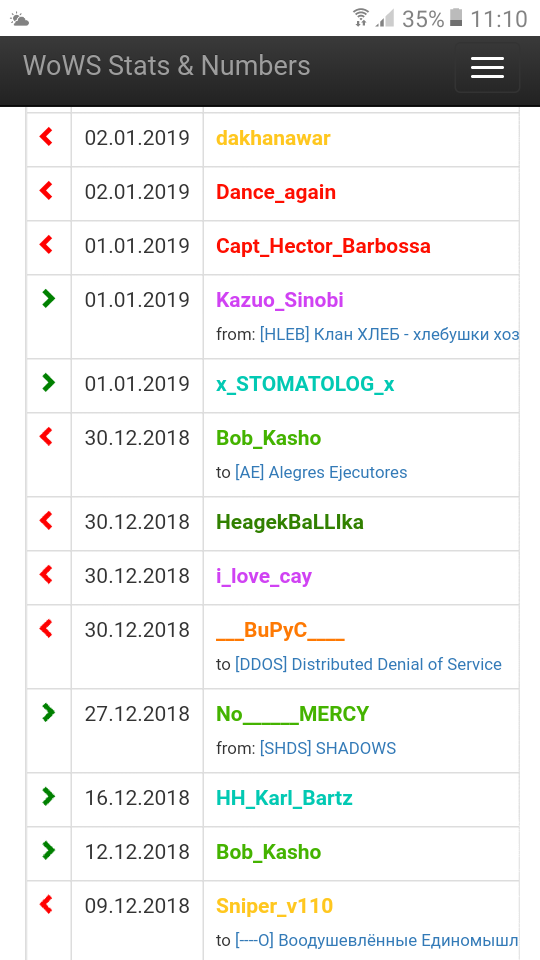Click the green arrow beside HH_Karl_Bartz
Viewport: 540px width, 960px height.
tap(48, 797)
